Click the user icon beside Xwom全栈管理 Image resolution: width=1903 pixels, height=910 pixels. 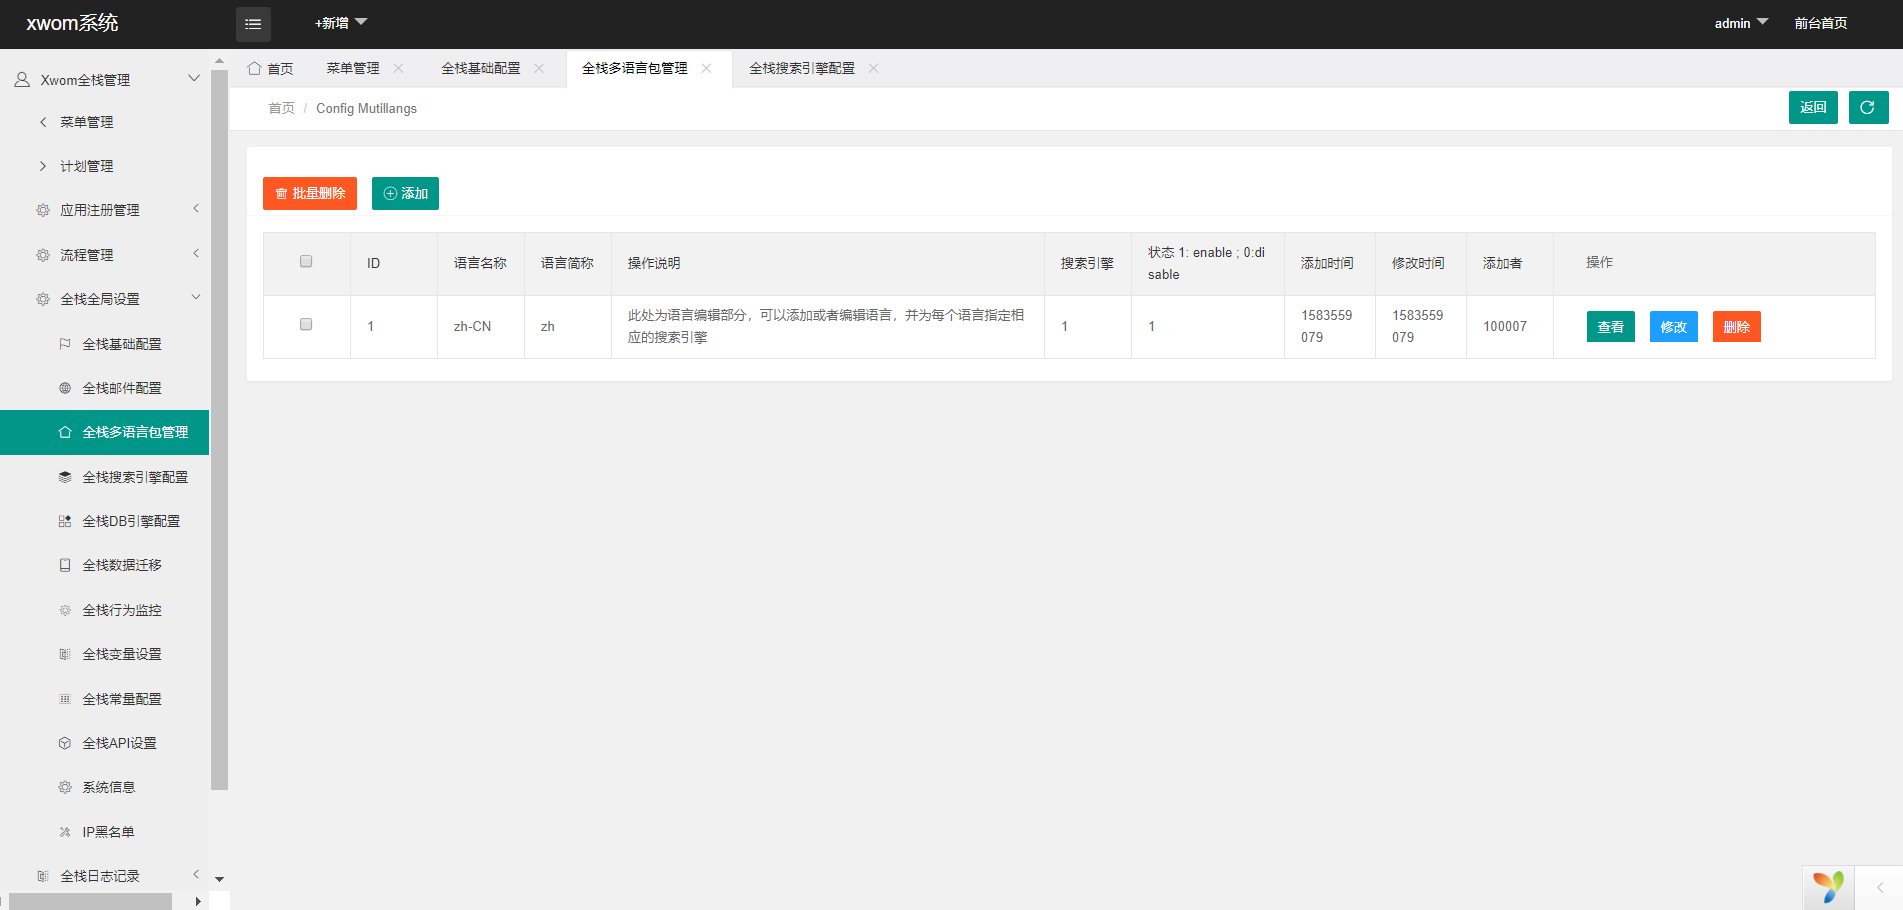22,79
